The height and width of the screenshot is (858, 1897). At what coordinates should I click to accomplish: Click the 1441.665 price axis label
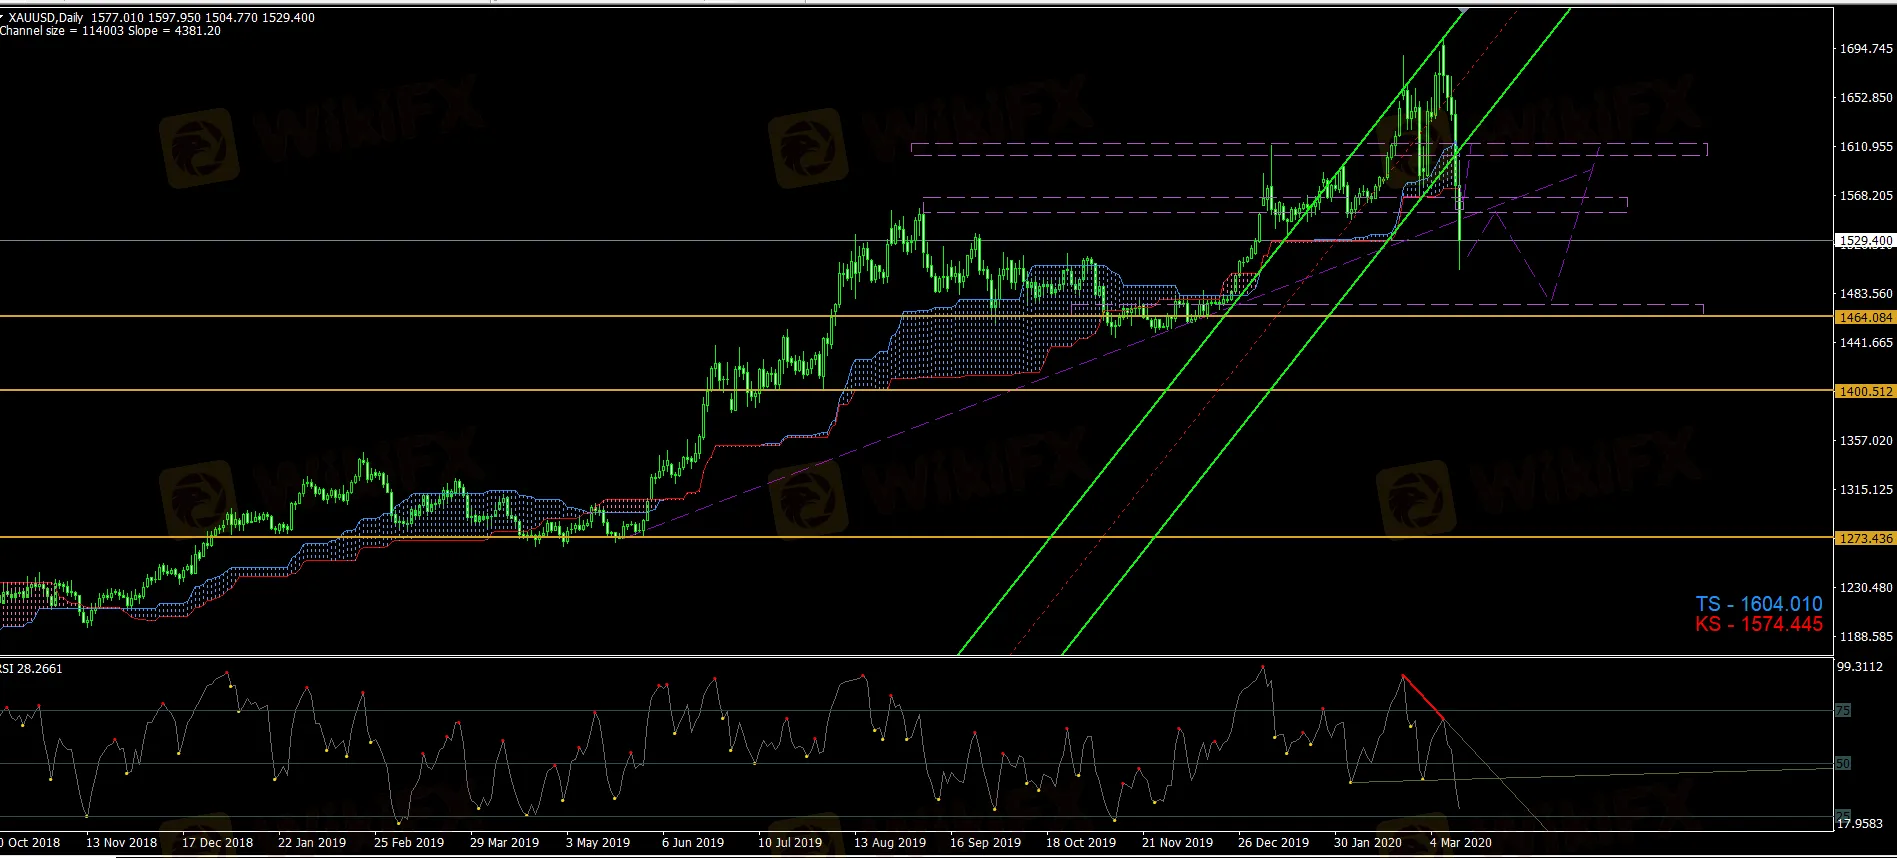pos(1866,343)
